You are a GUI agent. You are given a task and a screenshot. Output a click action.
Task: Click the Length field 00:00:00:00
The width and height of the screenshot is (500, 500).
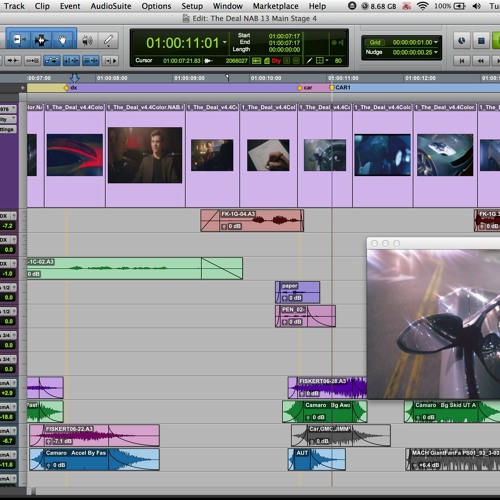tap(284, 49)
